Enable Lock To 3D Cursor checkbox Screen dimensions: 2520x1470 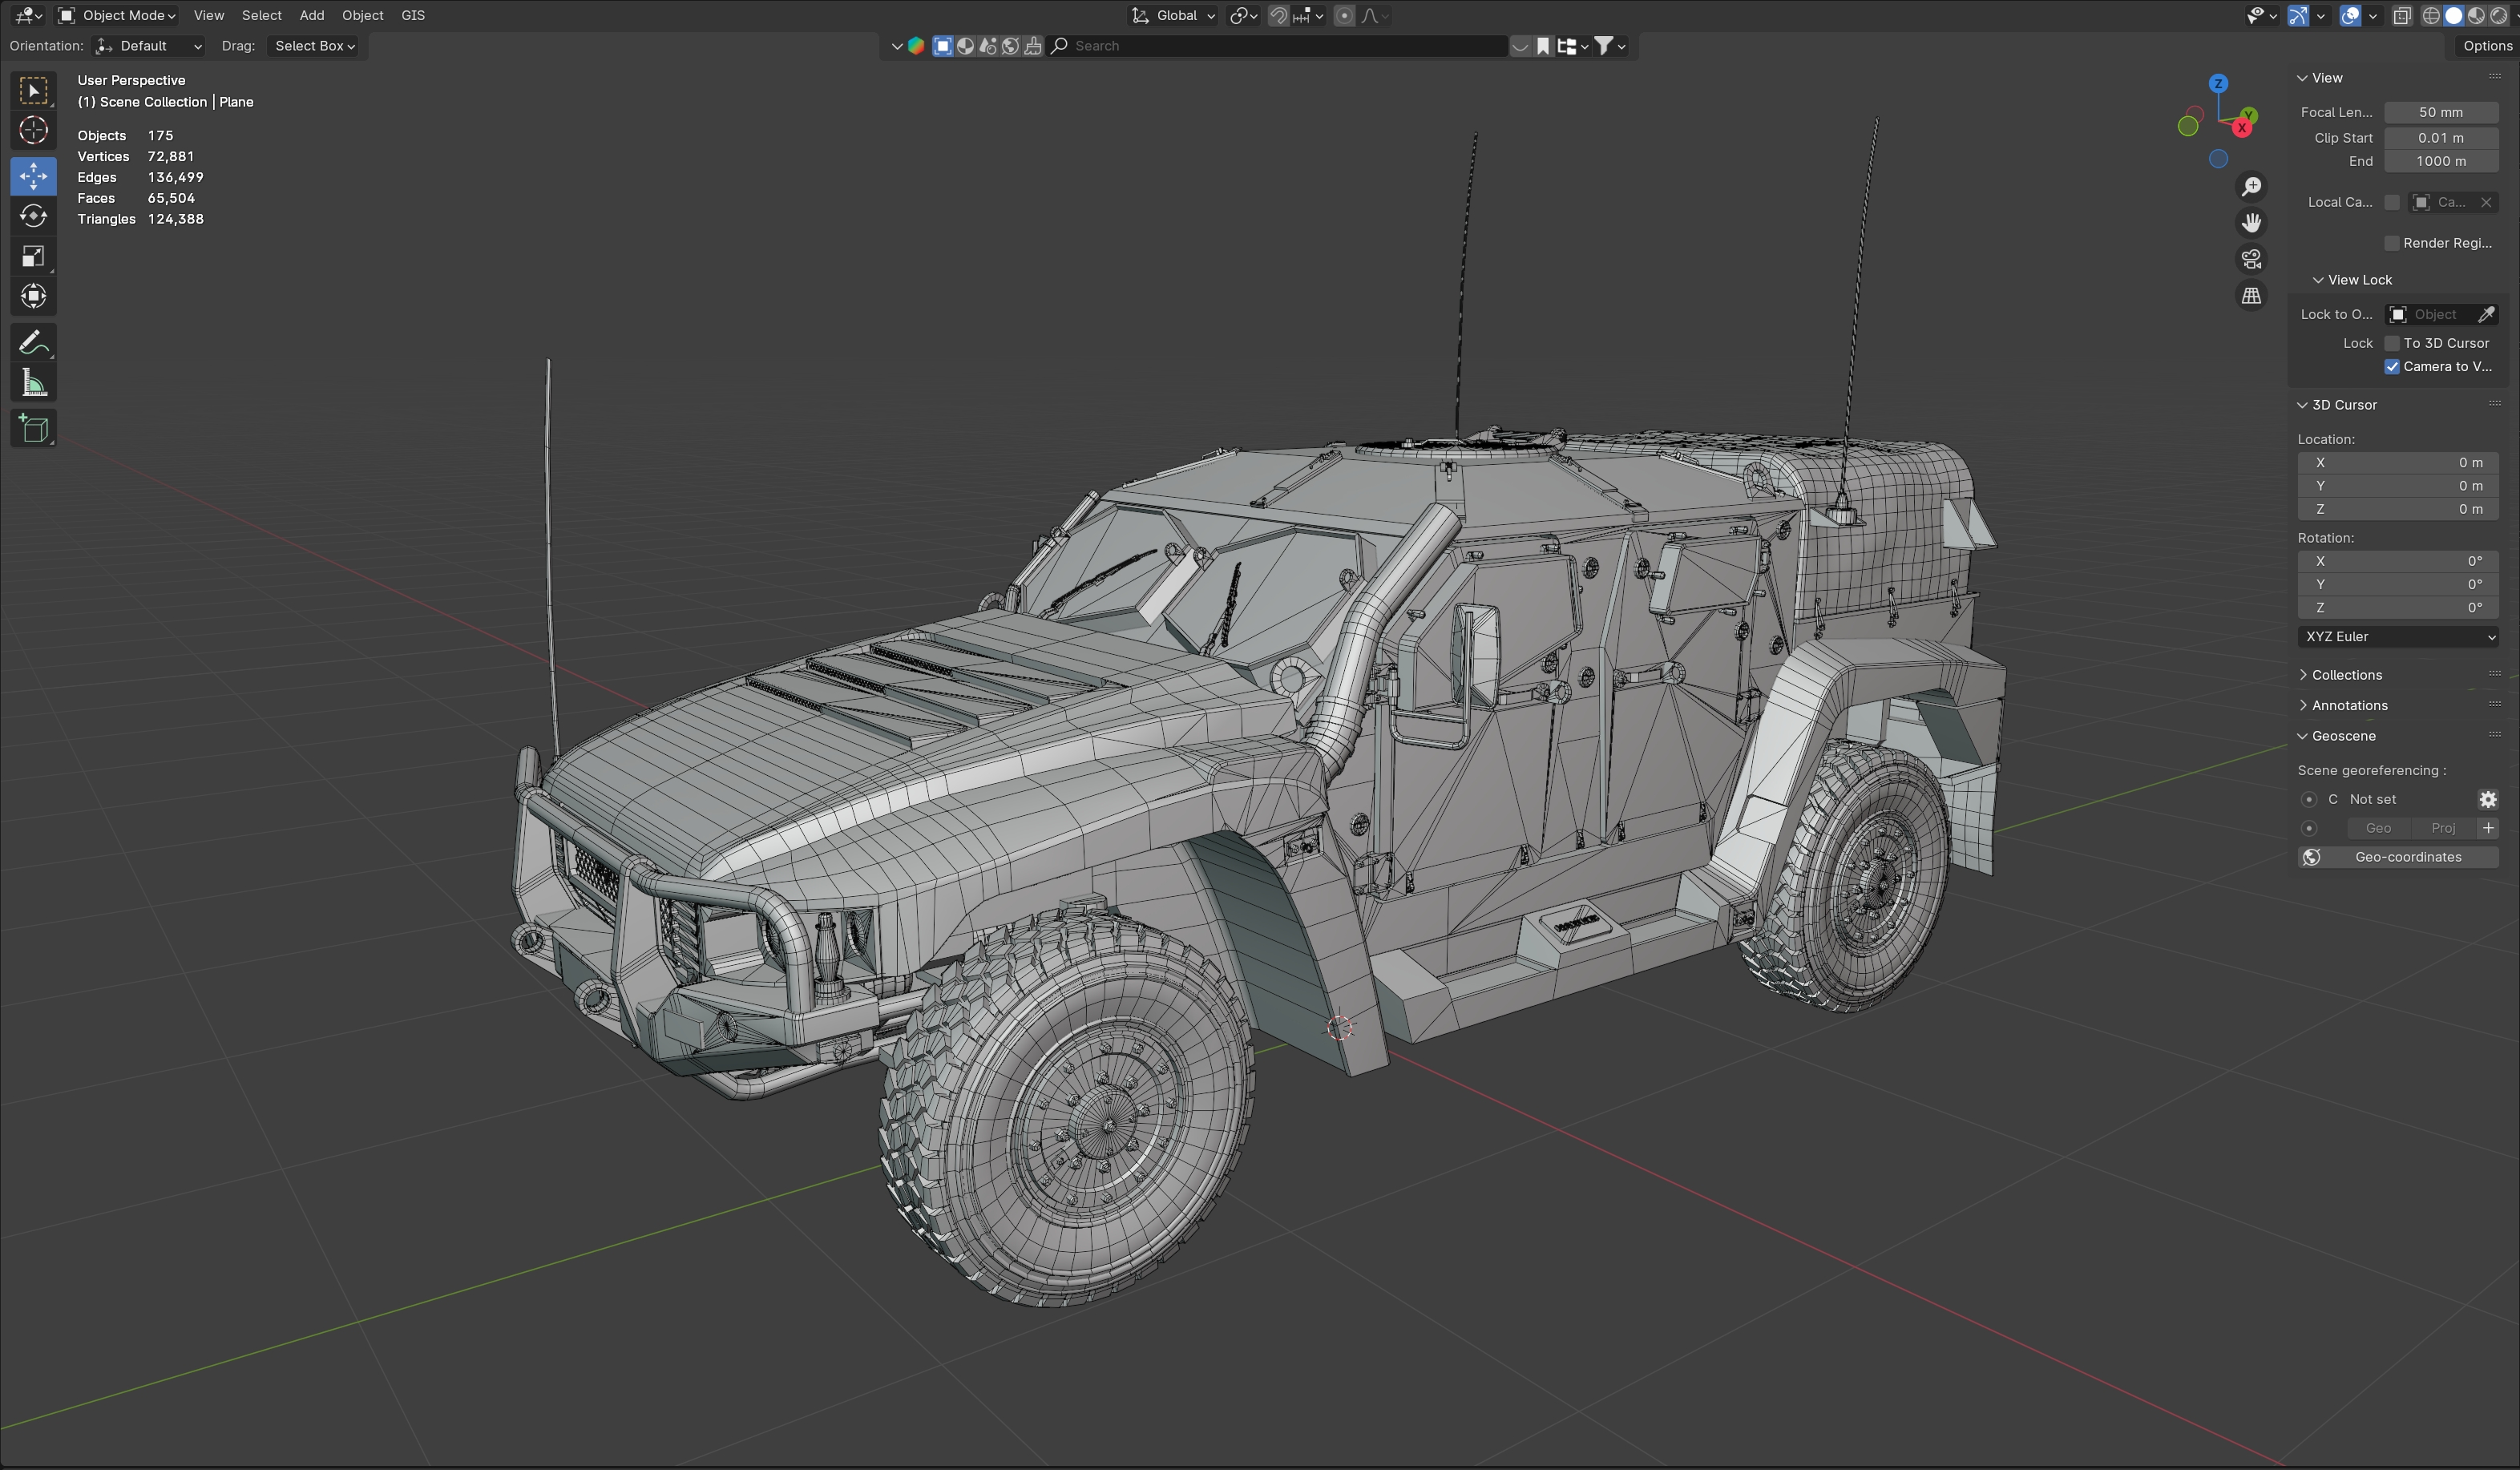click(2392, 343)
